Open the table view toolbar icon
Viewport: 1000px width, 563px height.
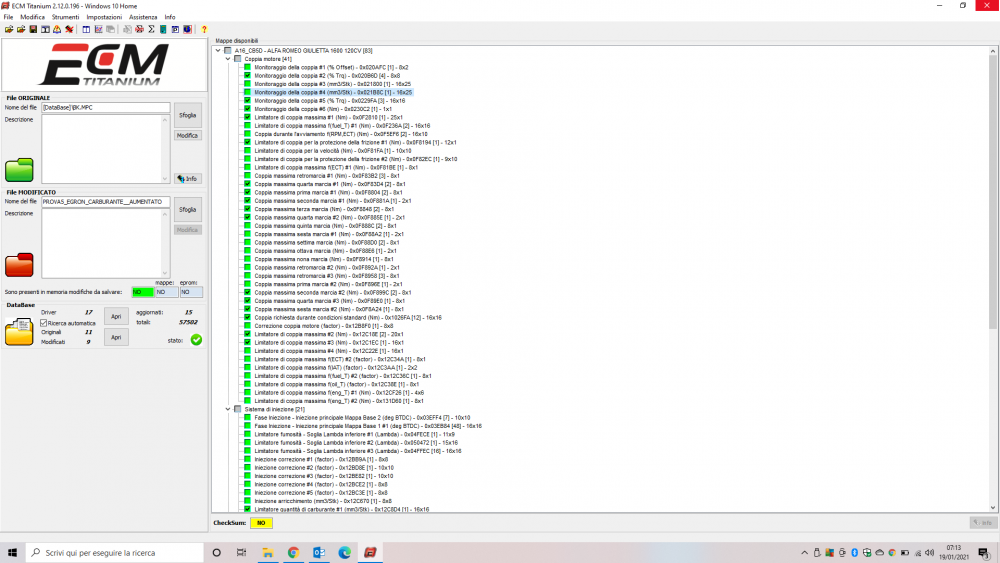pyautogui.click(x=86, y=29)
